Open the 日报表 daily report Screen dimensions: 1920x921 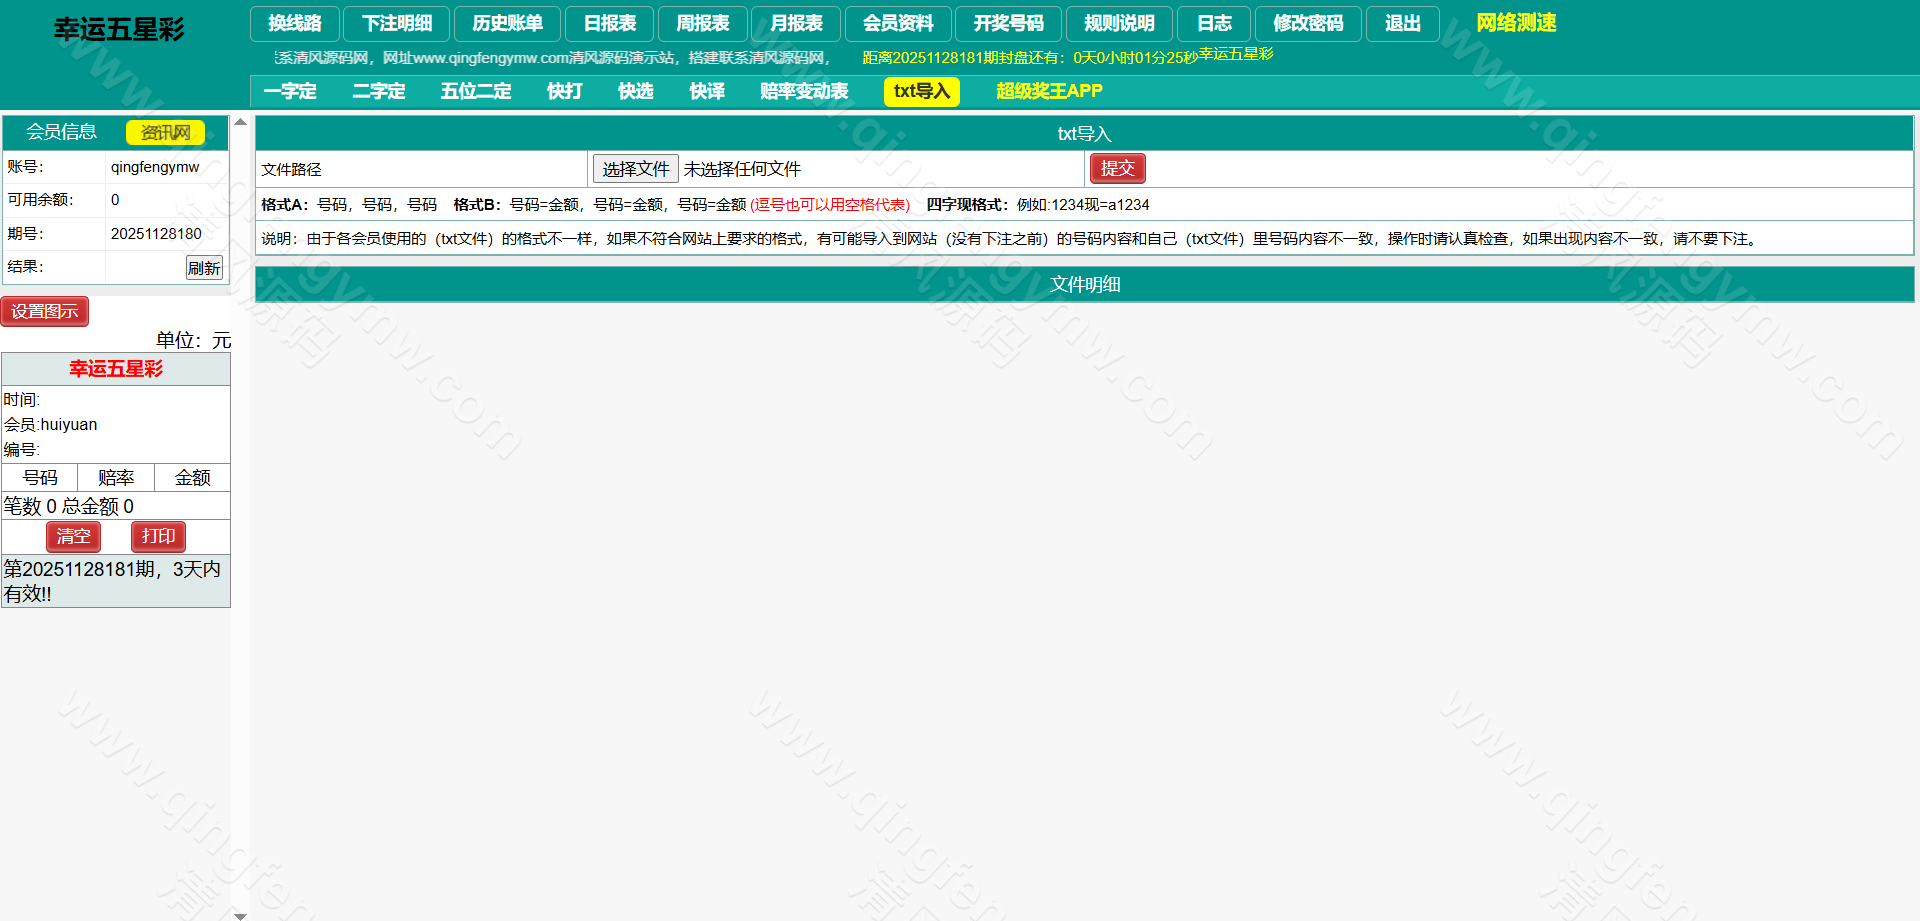(x=609, y=23)
